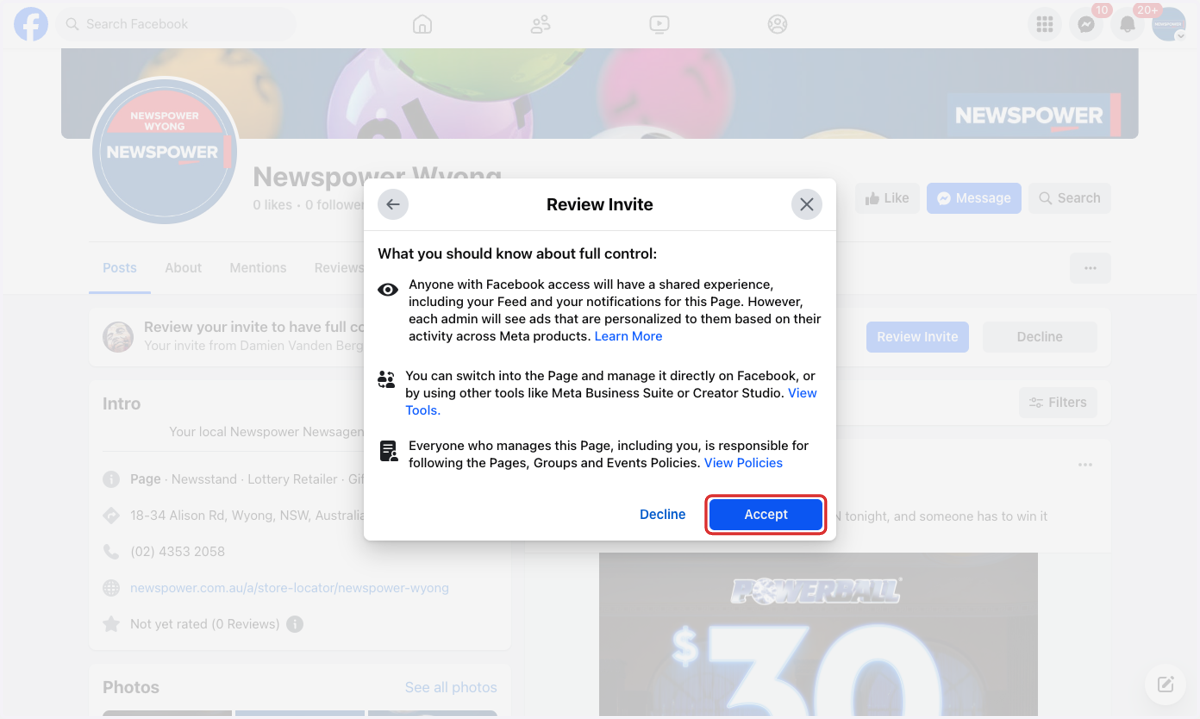Open the Groups icon in top bar
This screenshot has width=1200, height=719.
pos(777,24)
